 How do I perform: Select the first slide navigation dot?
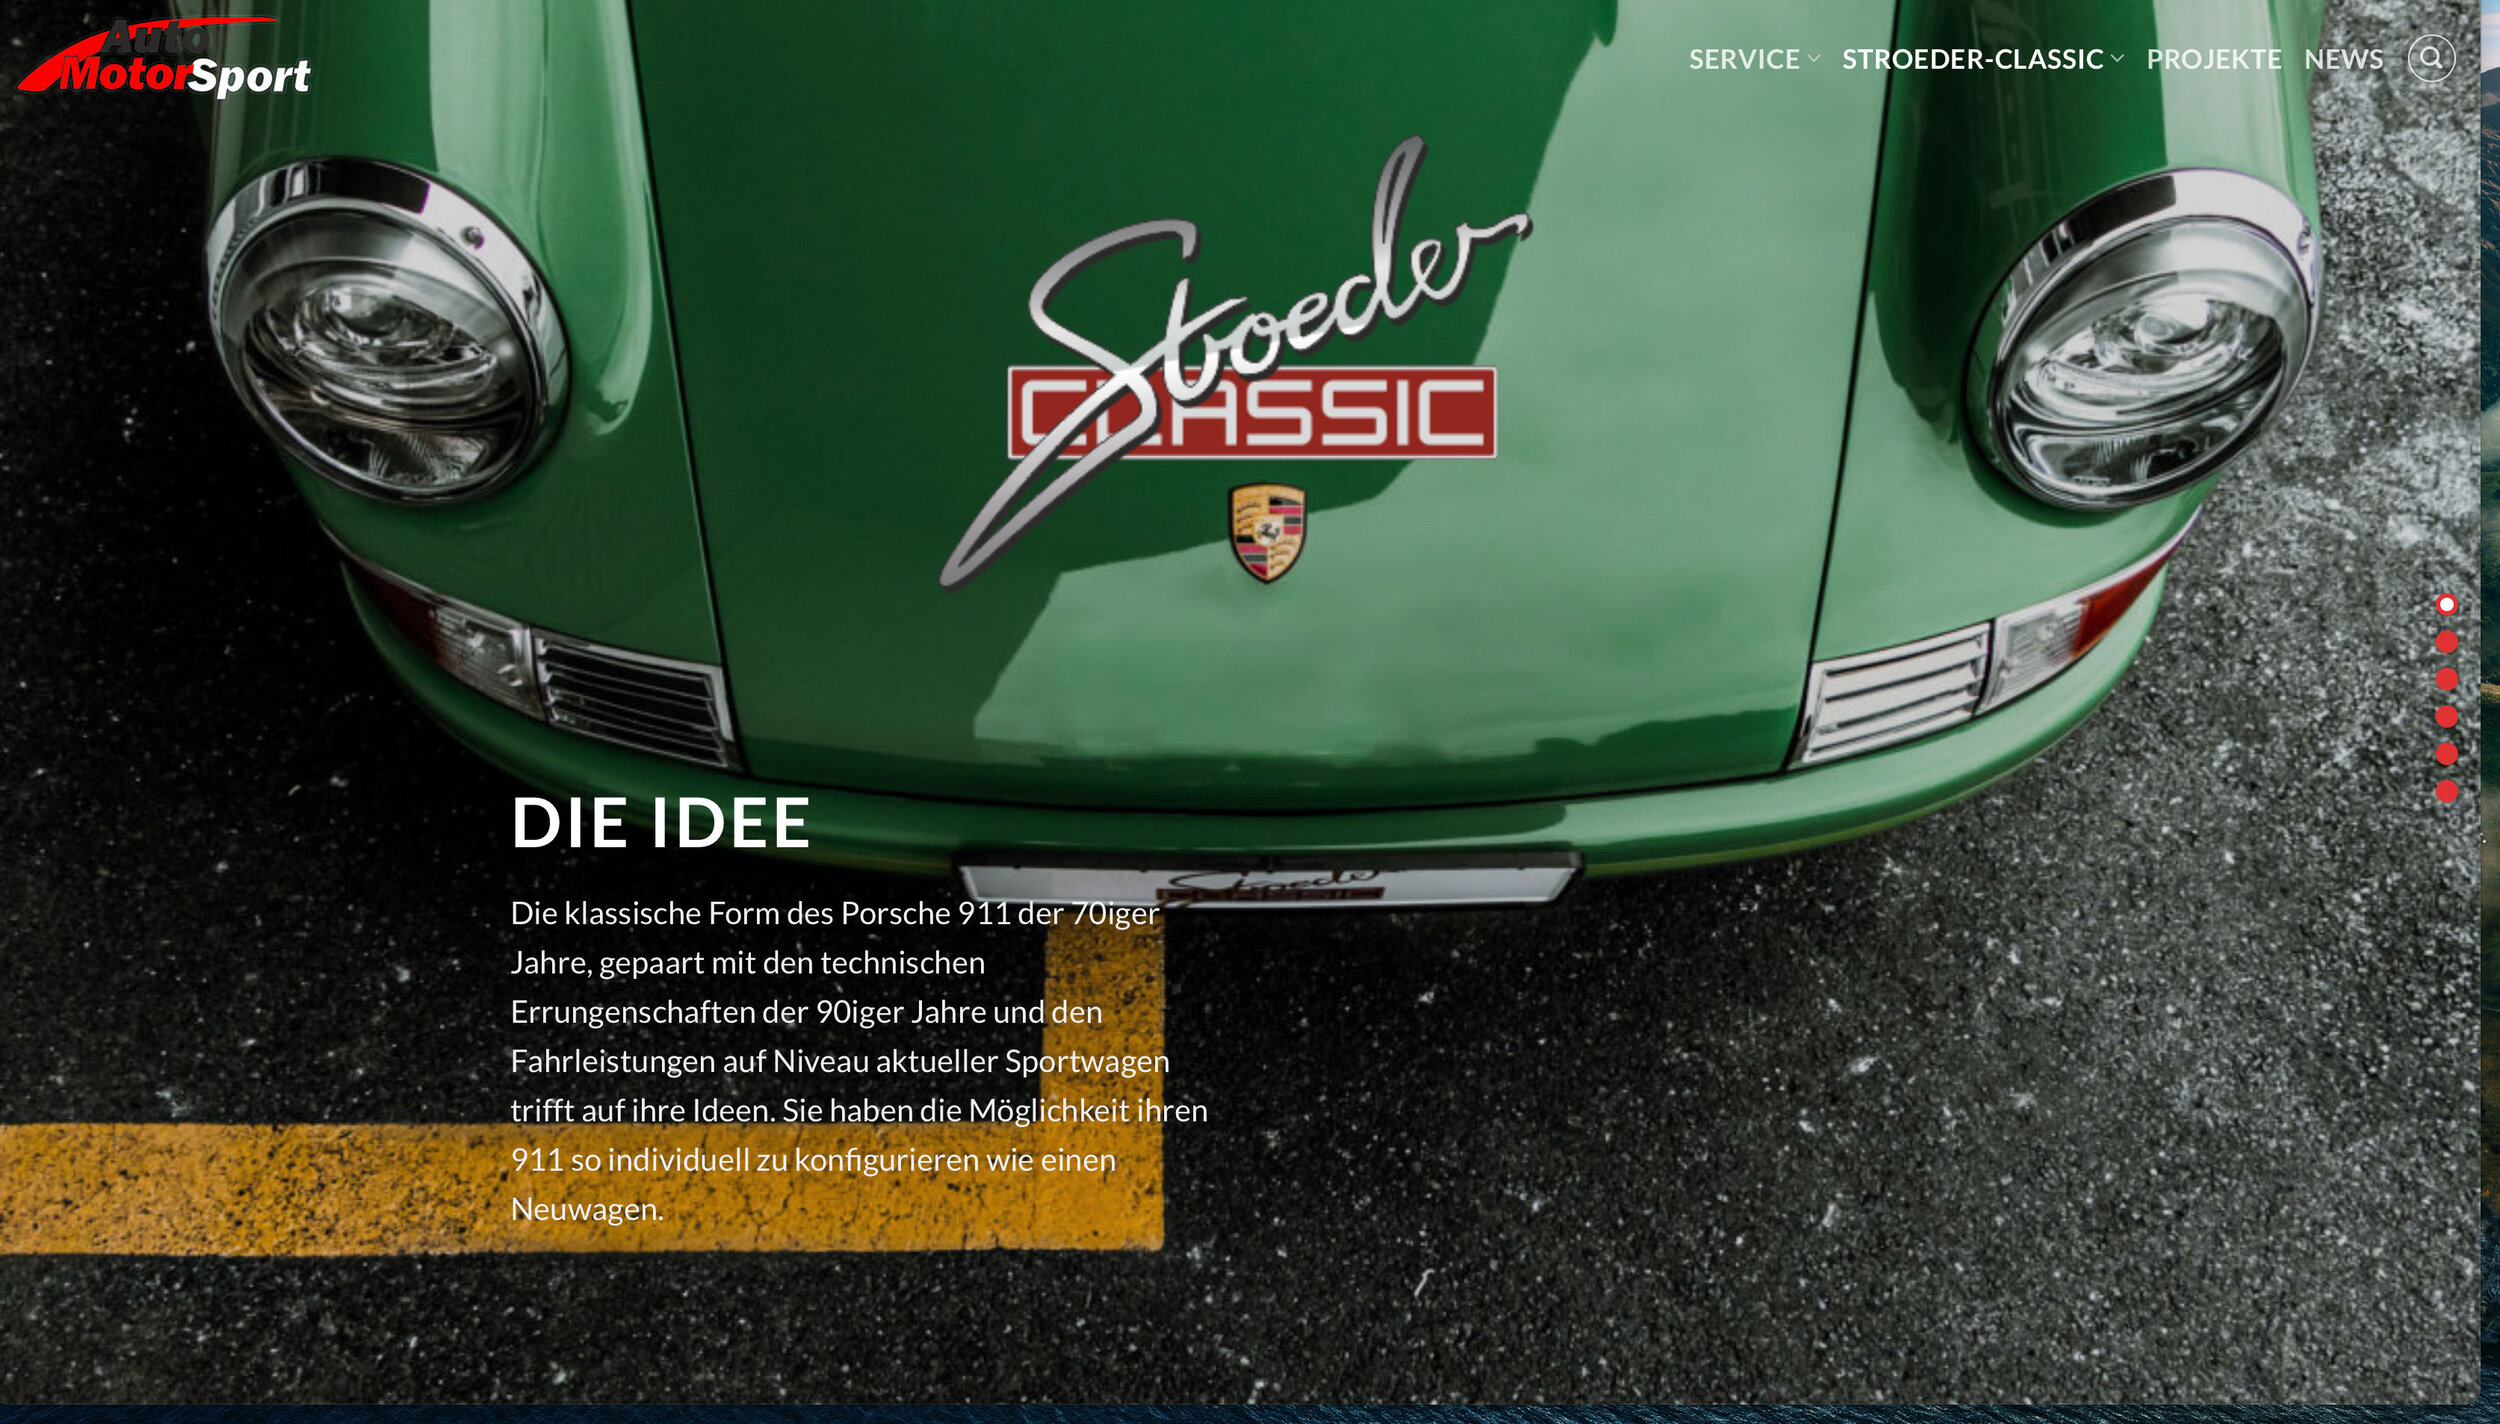[2446, 604]
